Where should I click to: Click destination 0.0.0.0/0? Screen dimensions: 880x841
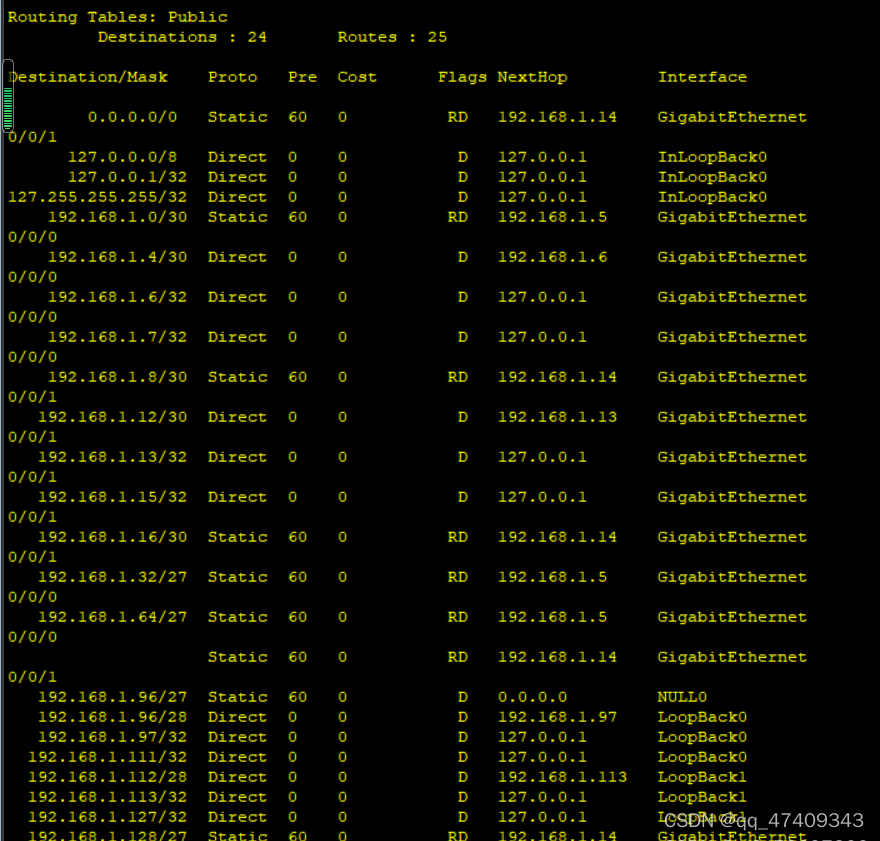point(132,117)
